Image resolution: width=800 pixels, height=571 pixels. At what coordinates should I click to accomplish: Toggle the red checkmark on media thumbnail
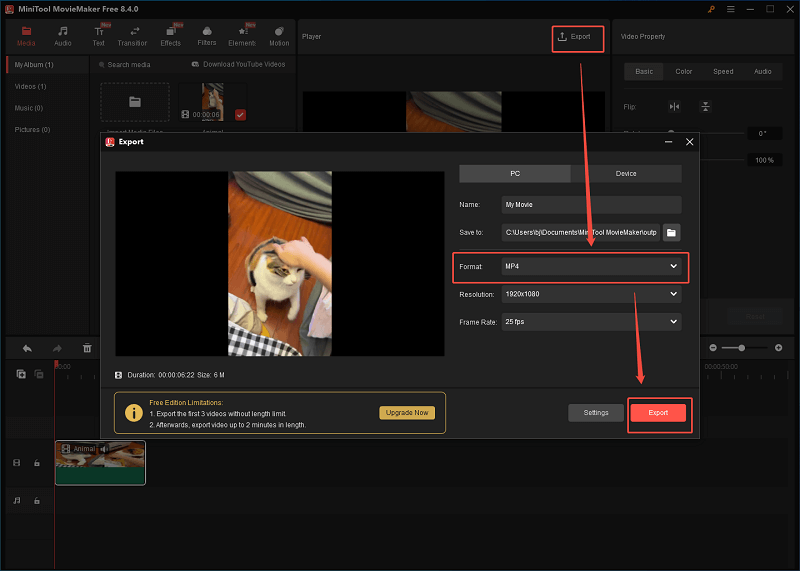pos(240,115)
